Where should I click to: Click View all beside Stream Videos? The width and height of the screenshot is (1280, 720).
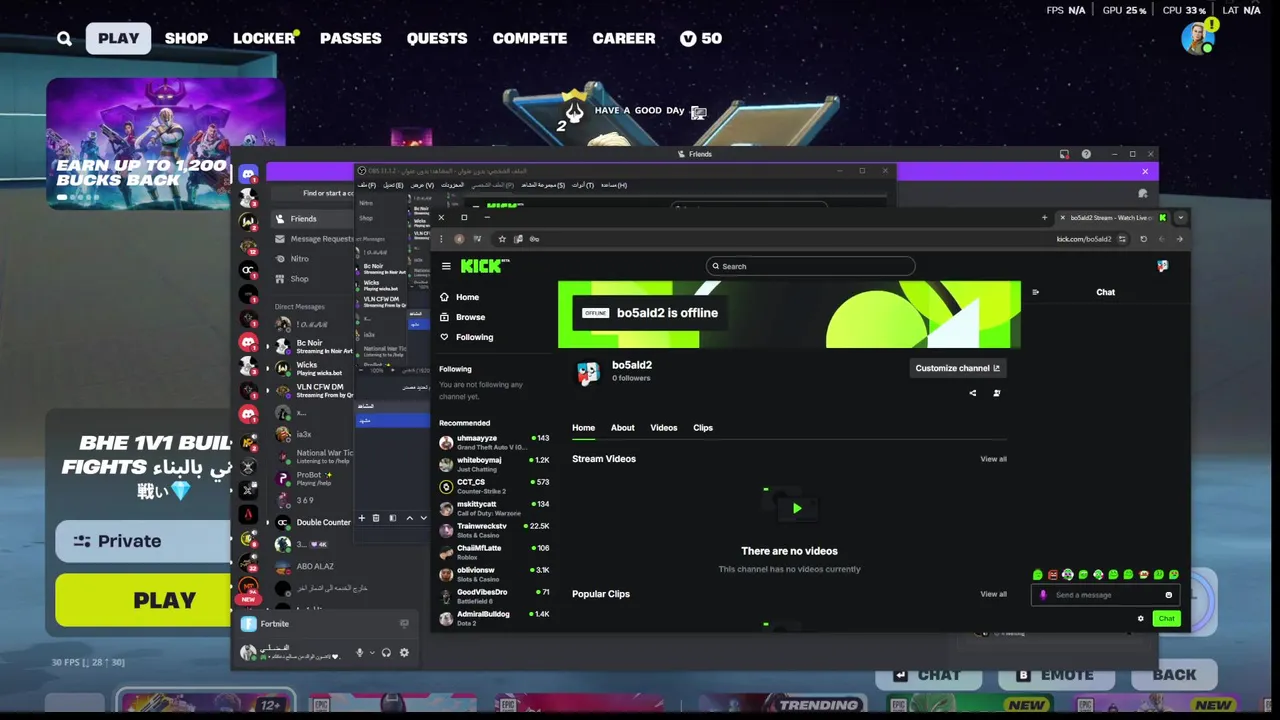(993, 459)
